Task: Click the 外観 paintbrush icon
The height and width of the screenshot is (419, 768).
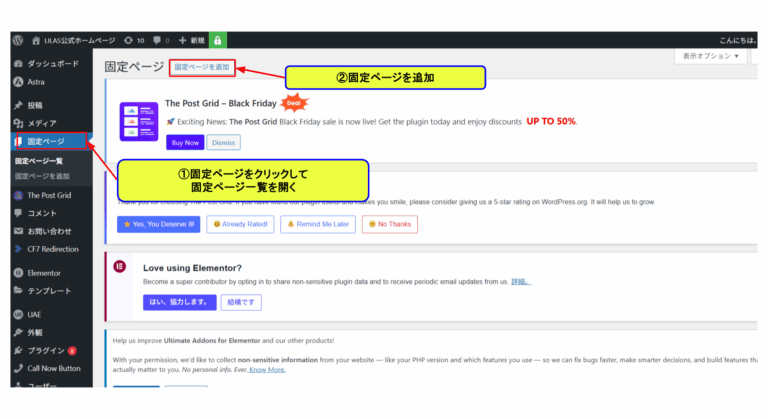Action: [x=19, y=333]
